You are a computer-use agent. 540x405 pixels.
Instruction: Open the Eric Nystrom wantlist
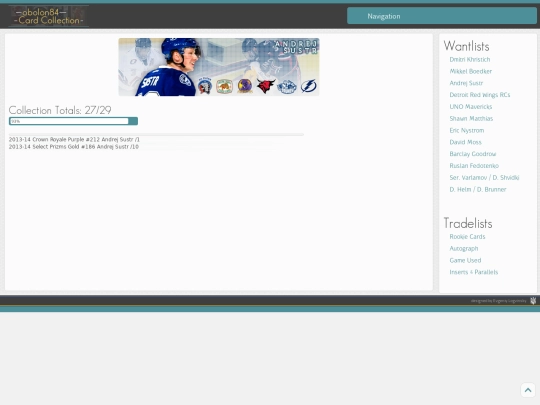tap(467, 131)
